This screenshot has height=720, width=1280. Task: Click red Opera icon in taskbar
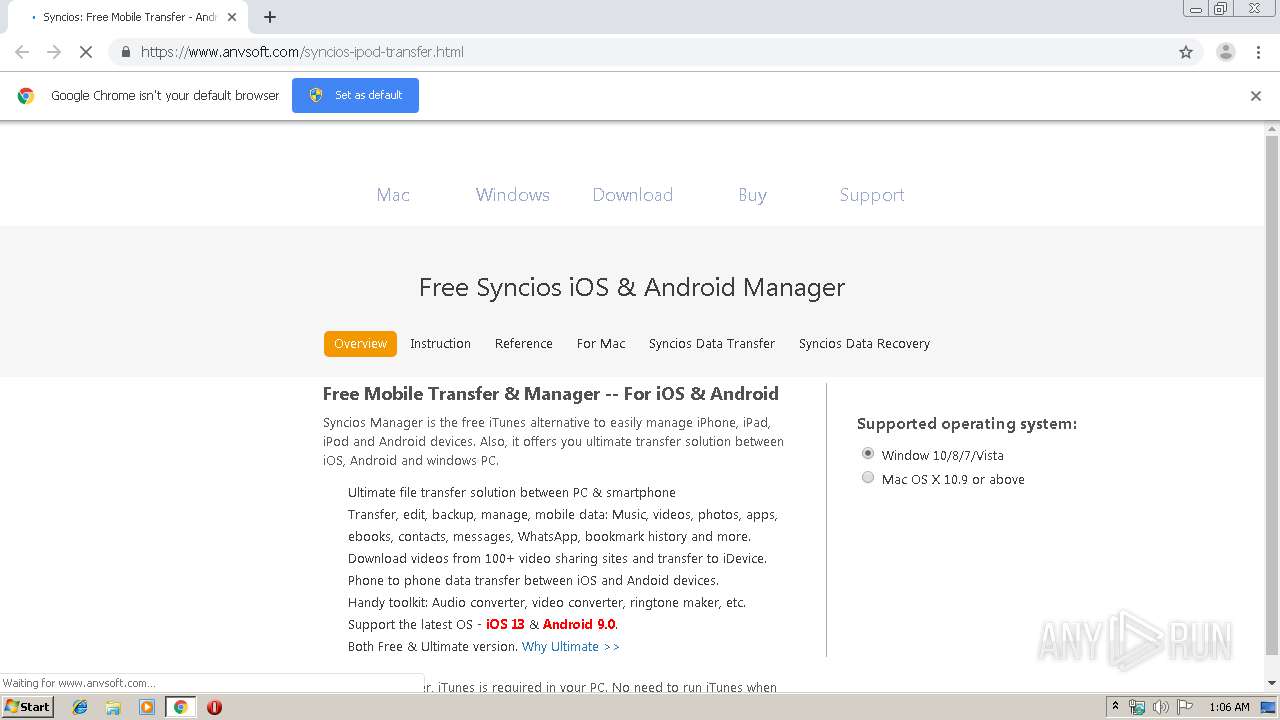coord(214,707)
